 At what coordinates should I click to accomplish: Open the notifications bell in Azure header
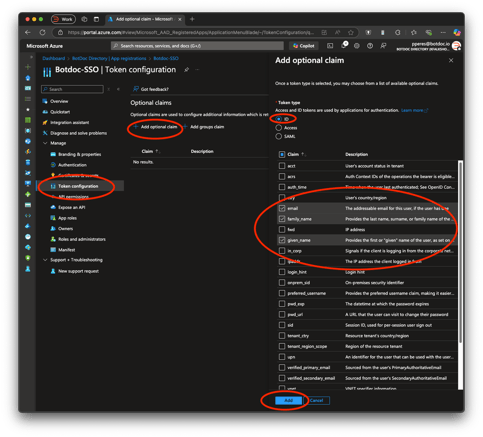pyautogui.click(x=344, y=46)
